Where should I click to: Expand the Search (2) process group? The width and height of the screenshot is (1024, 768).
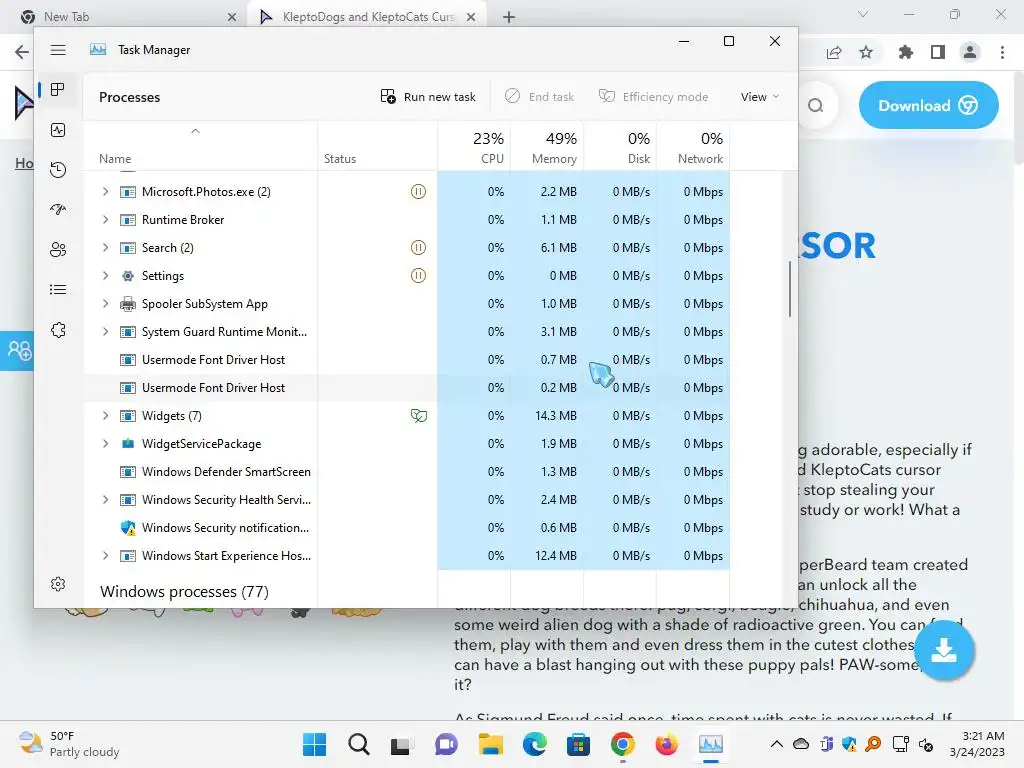(105, 248)
